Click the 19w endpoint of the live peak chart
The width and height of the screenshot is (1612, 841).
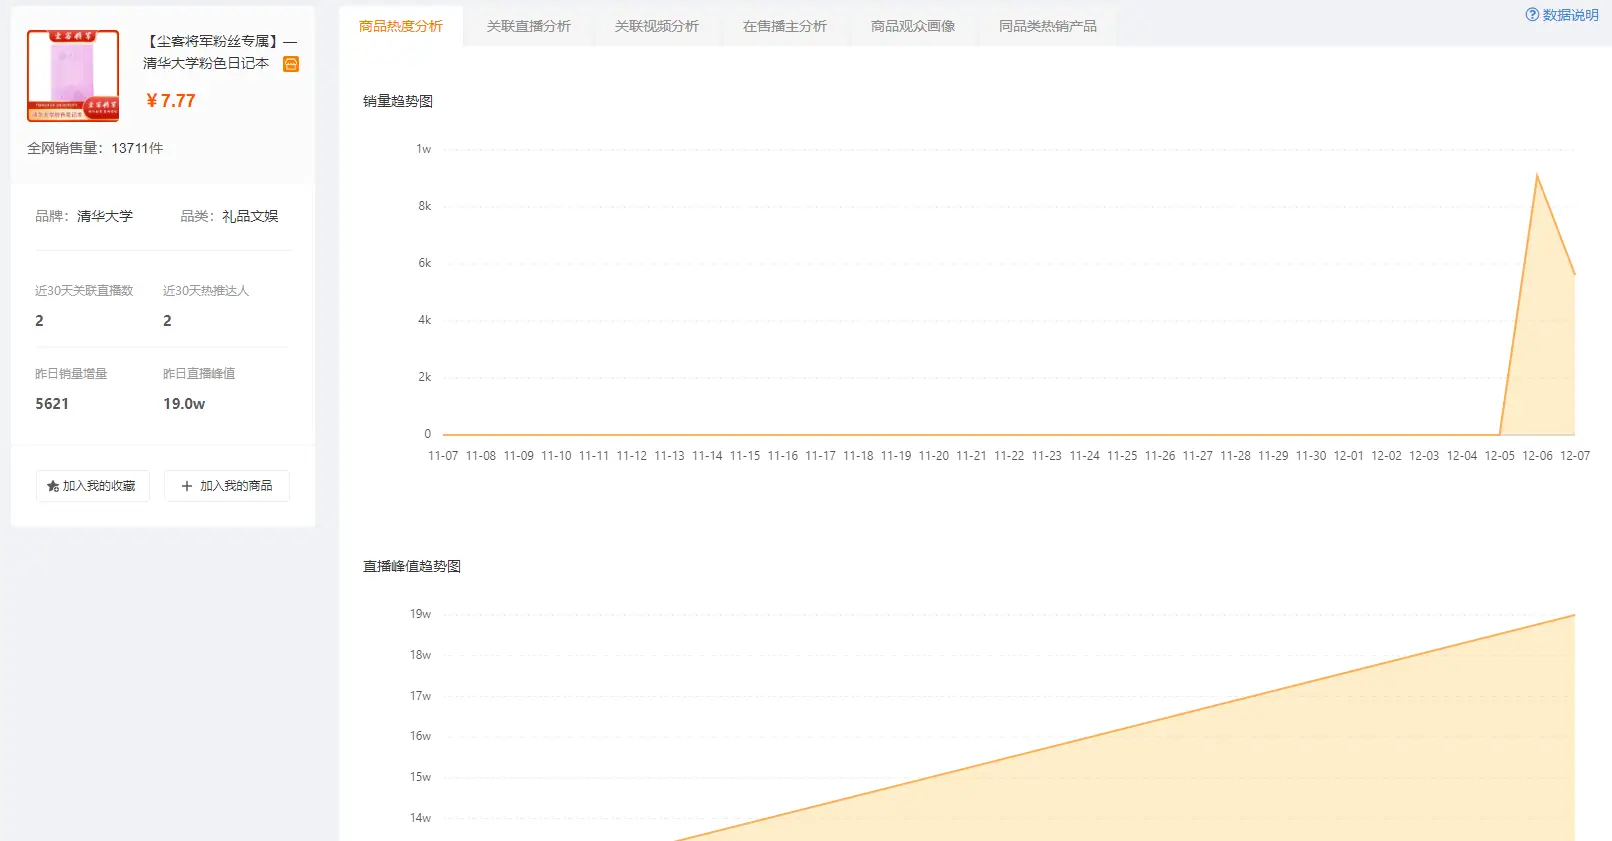[1574, 615]
